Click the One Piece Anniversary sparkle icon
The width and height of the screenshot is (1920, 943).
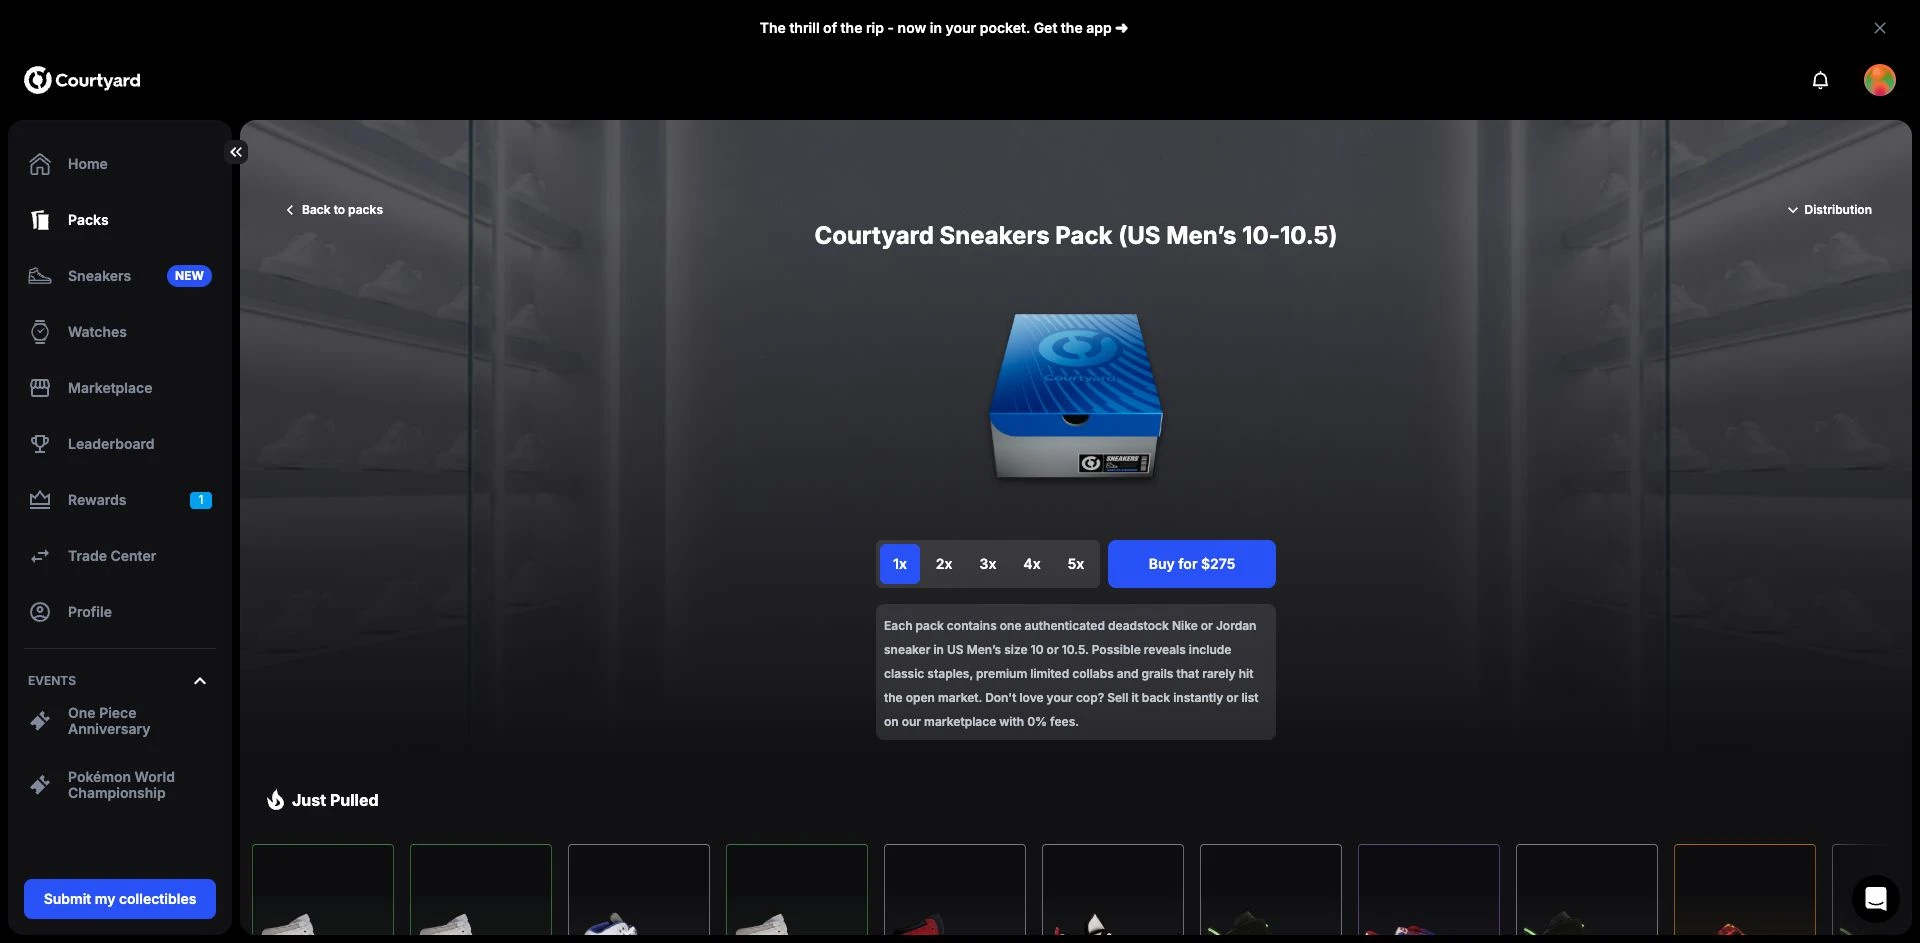pyautogui.click(x=40, y=721)
